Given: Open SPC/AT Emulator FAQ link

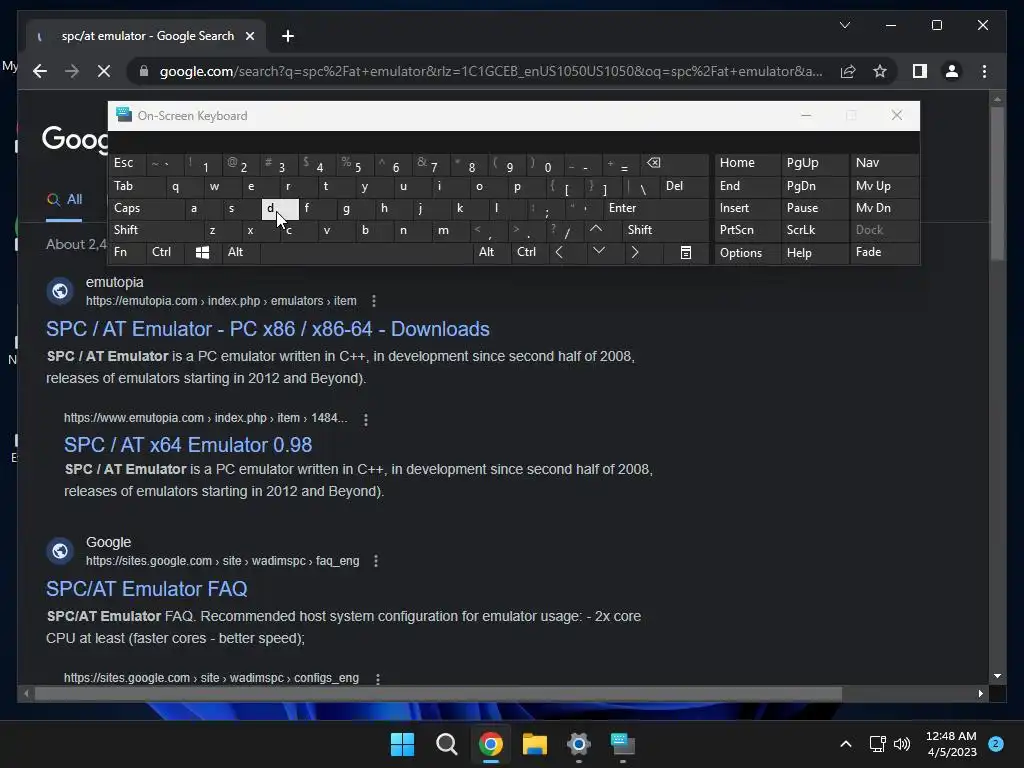Looking at the screenshot, I should 146,589.
